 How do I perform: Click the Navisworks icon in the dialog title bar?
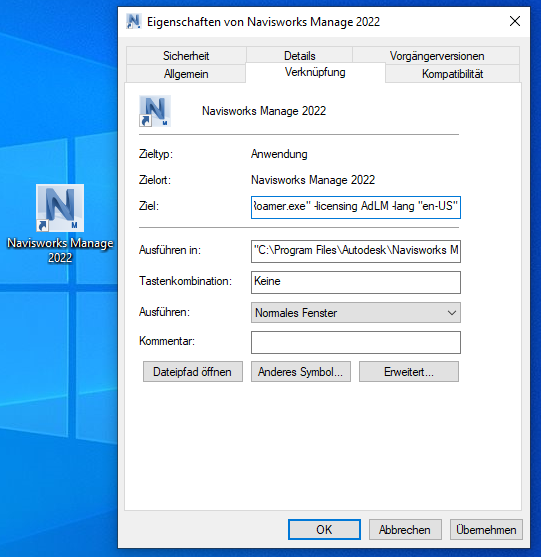pos(134,22)
